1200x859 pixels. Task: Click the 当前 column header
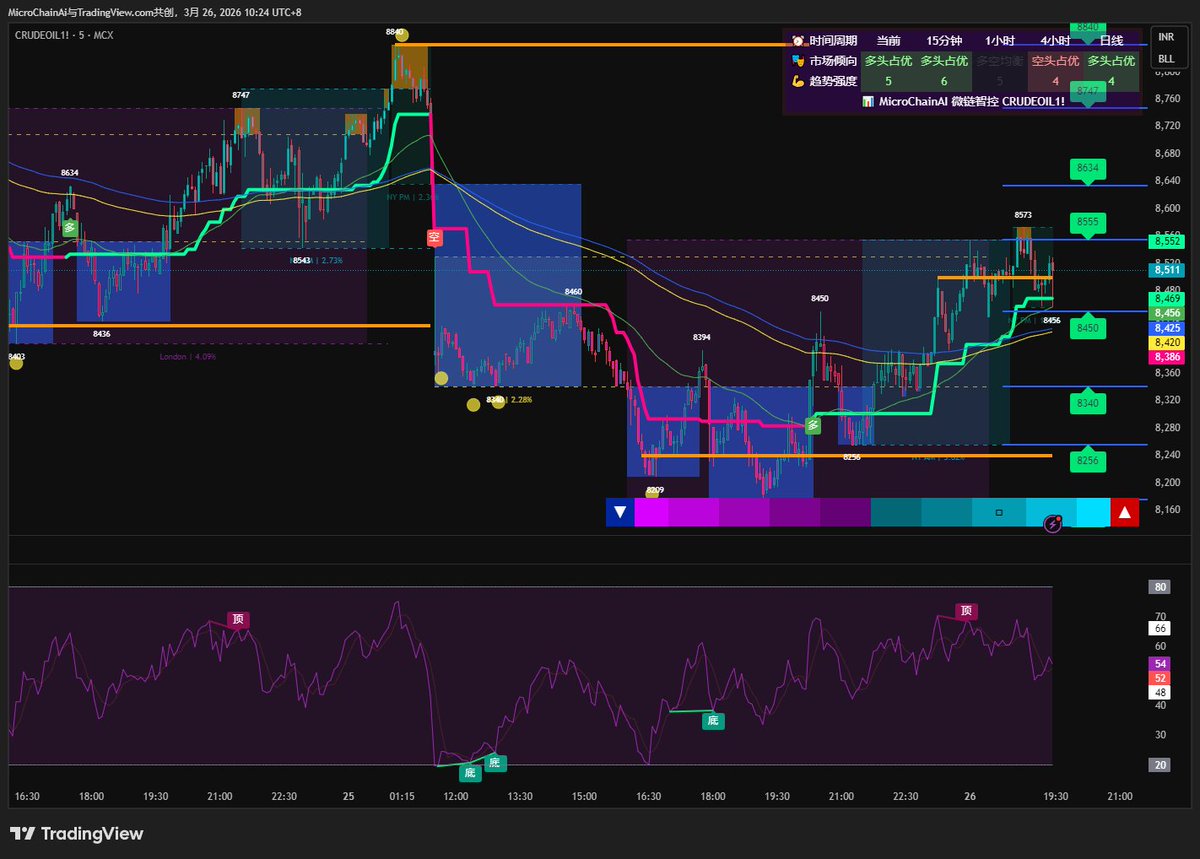(888, 41)
